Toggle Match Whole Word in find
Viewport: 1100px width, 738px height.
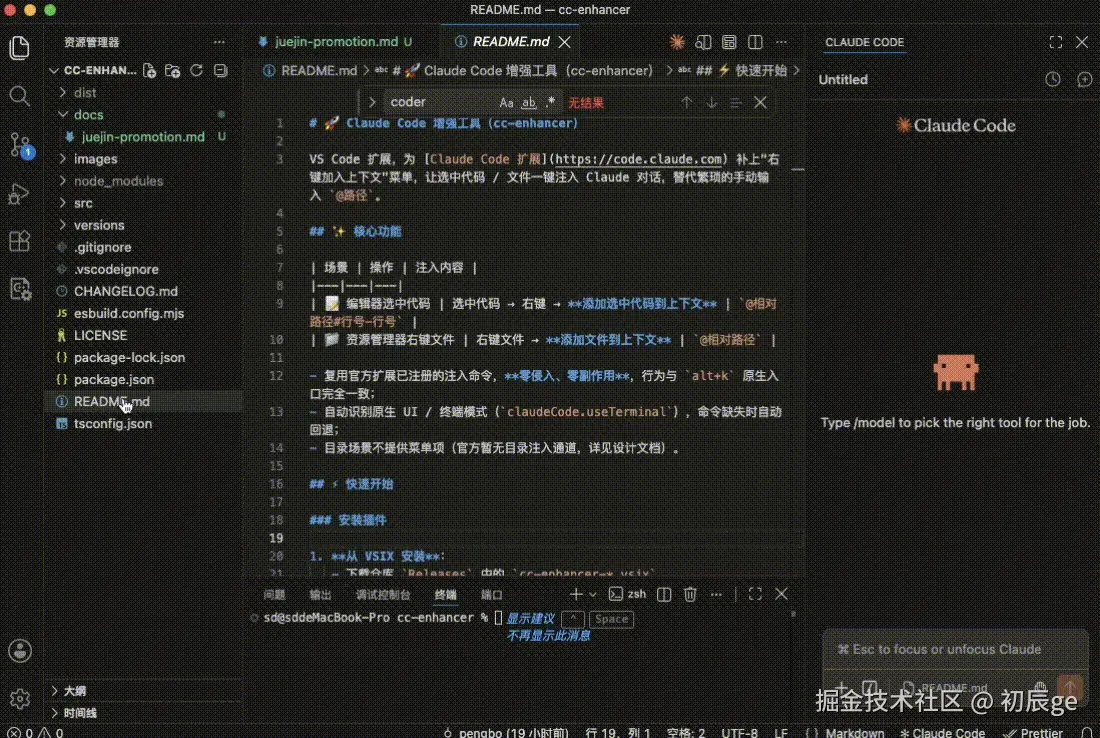tap(529, 102)
